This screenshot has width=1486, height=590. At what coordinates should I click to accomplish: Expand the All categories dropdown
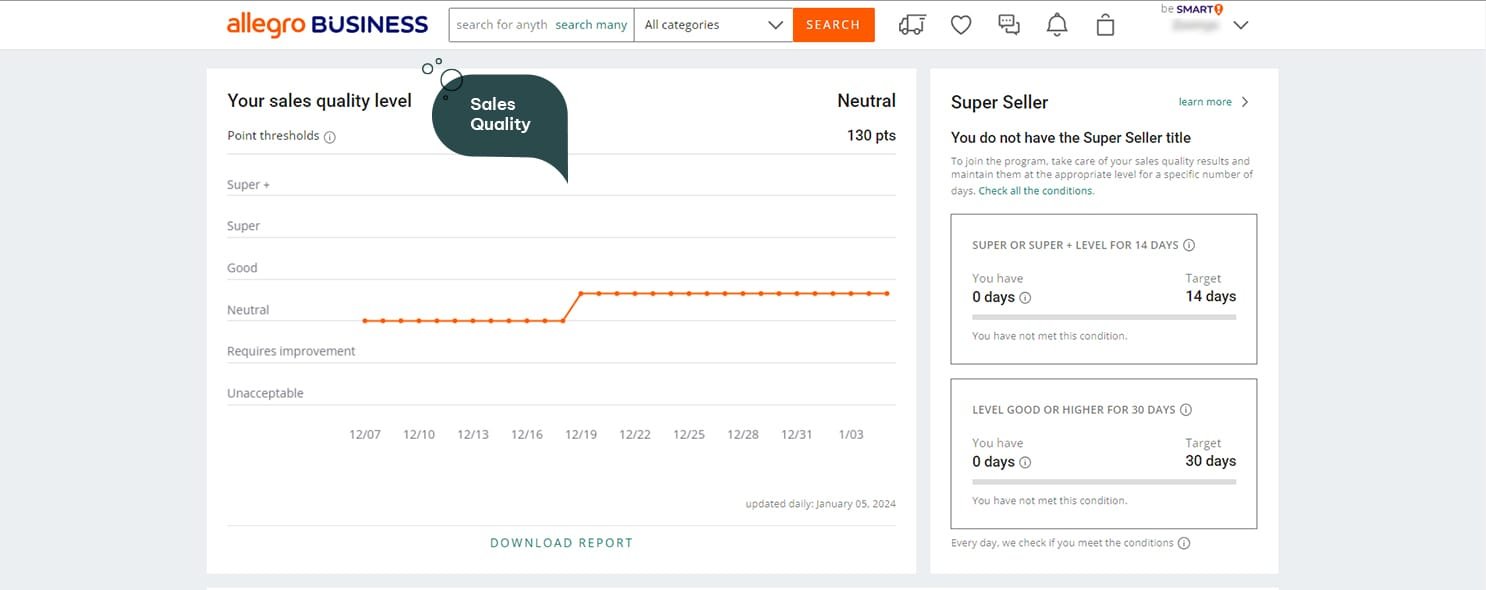tap(713, 25)
